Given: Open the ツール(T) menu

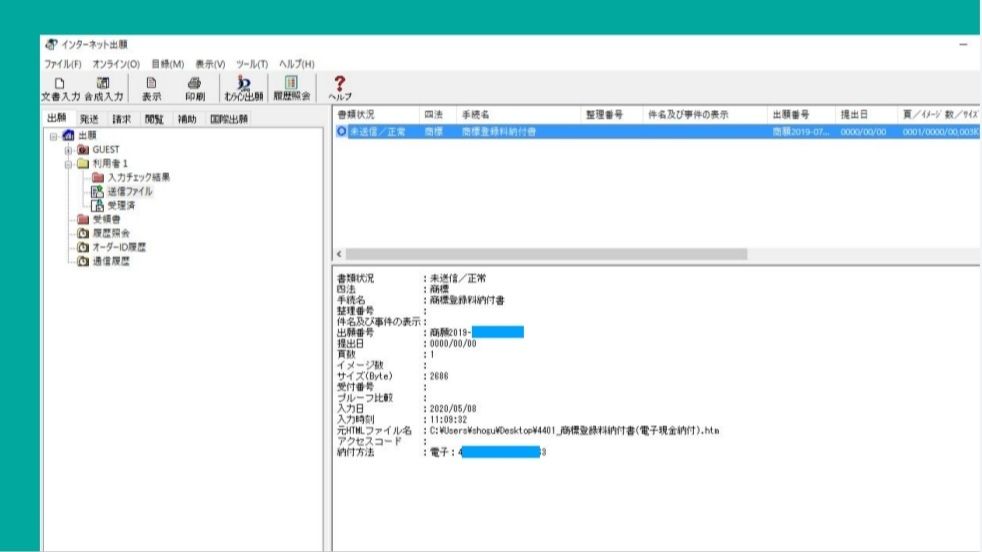Looking at the screenshot, I should pyautogui.click(x=254, y=64).
